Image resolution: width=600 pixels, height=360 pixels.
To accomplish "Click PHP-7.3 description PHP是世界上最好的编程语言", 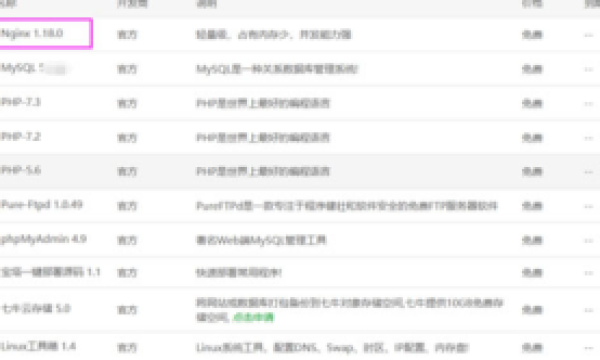I will [263, 103].
